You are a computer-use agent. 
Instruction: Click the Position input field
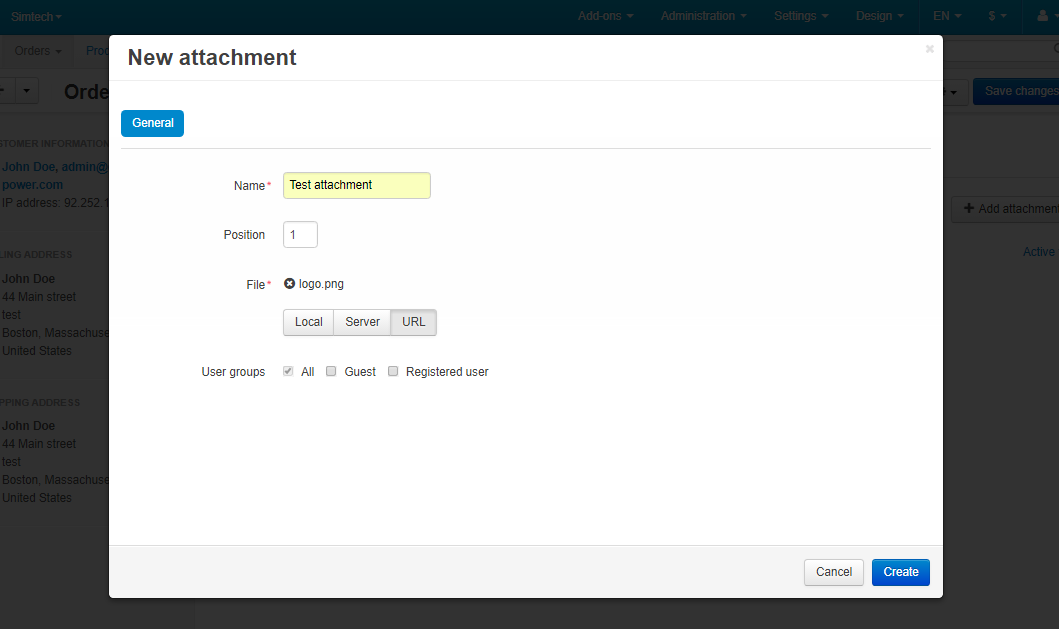click(300, 235)
